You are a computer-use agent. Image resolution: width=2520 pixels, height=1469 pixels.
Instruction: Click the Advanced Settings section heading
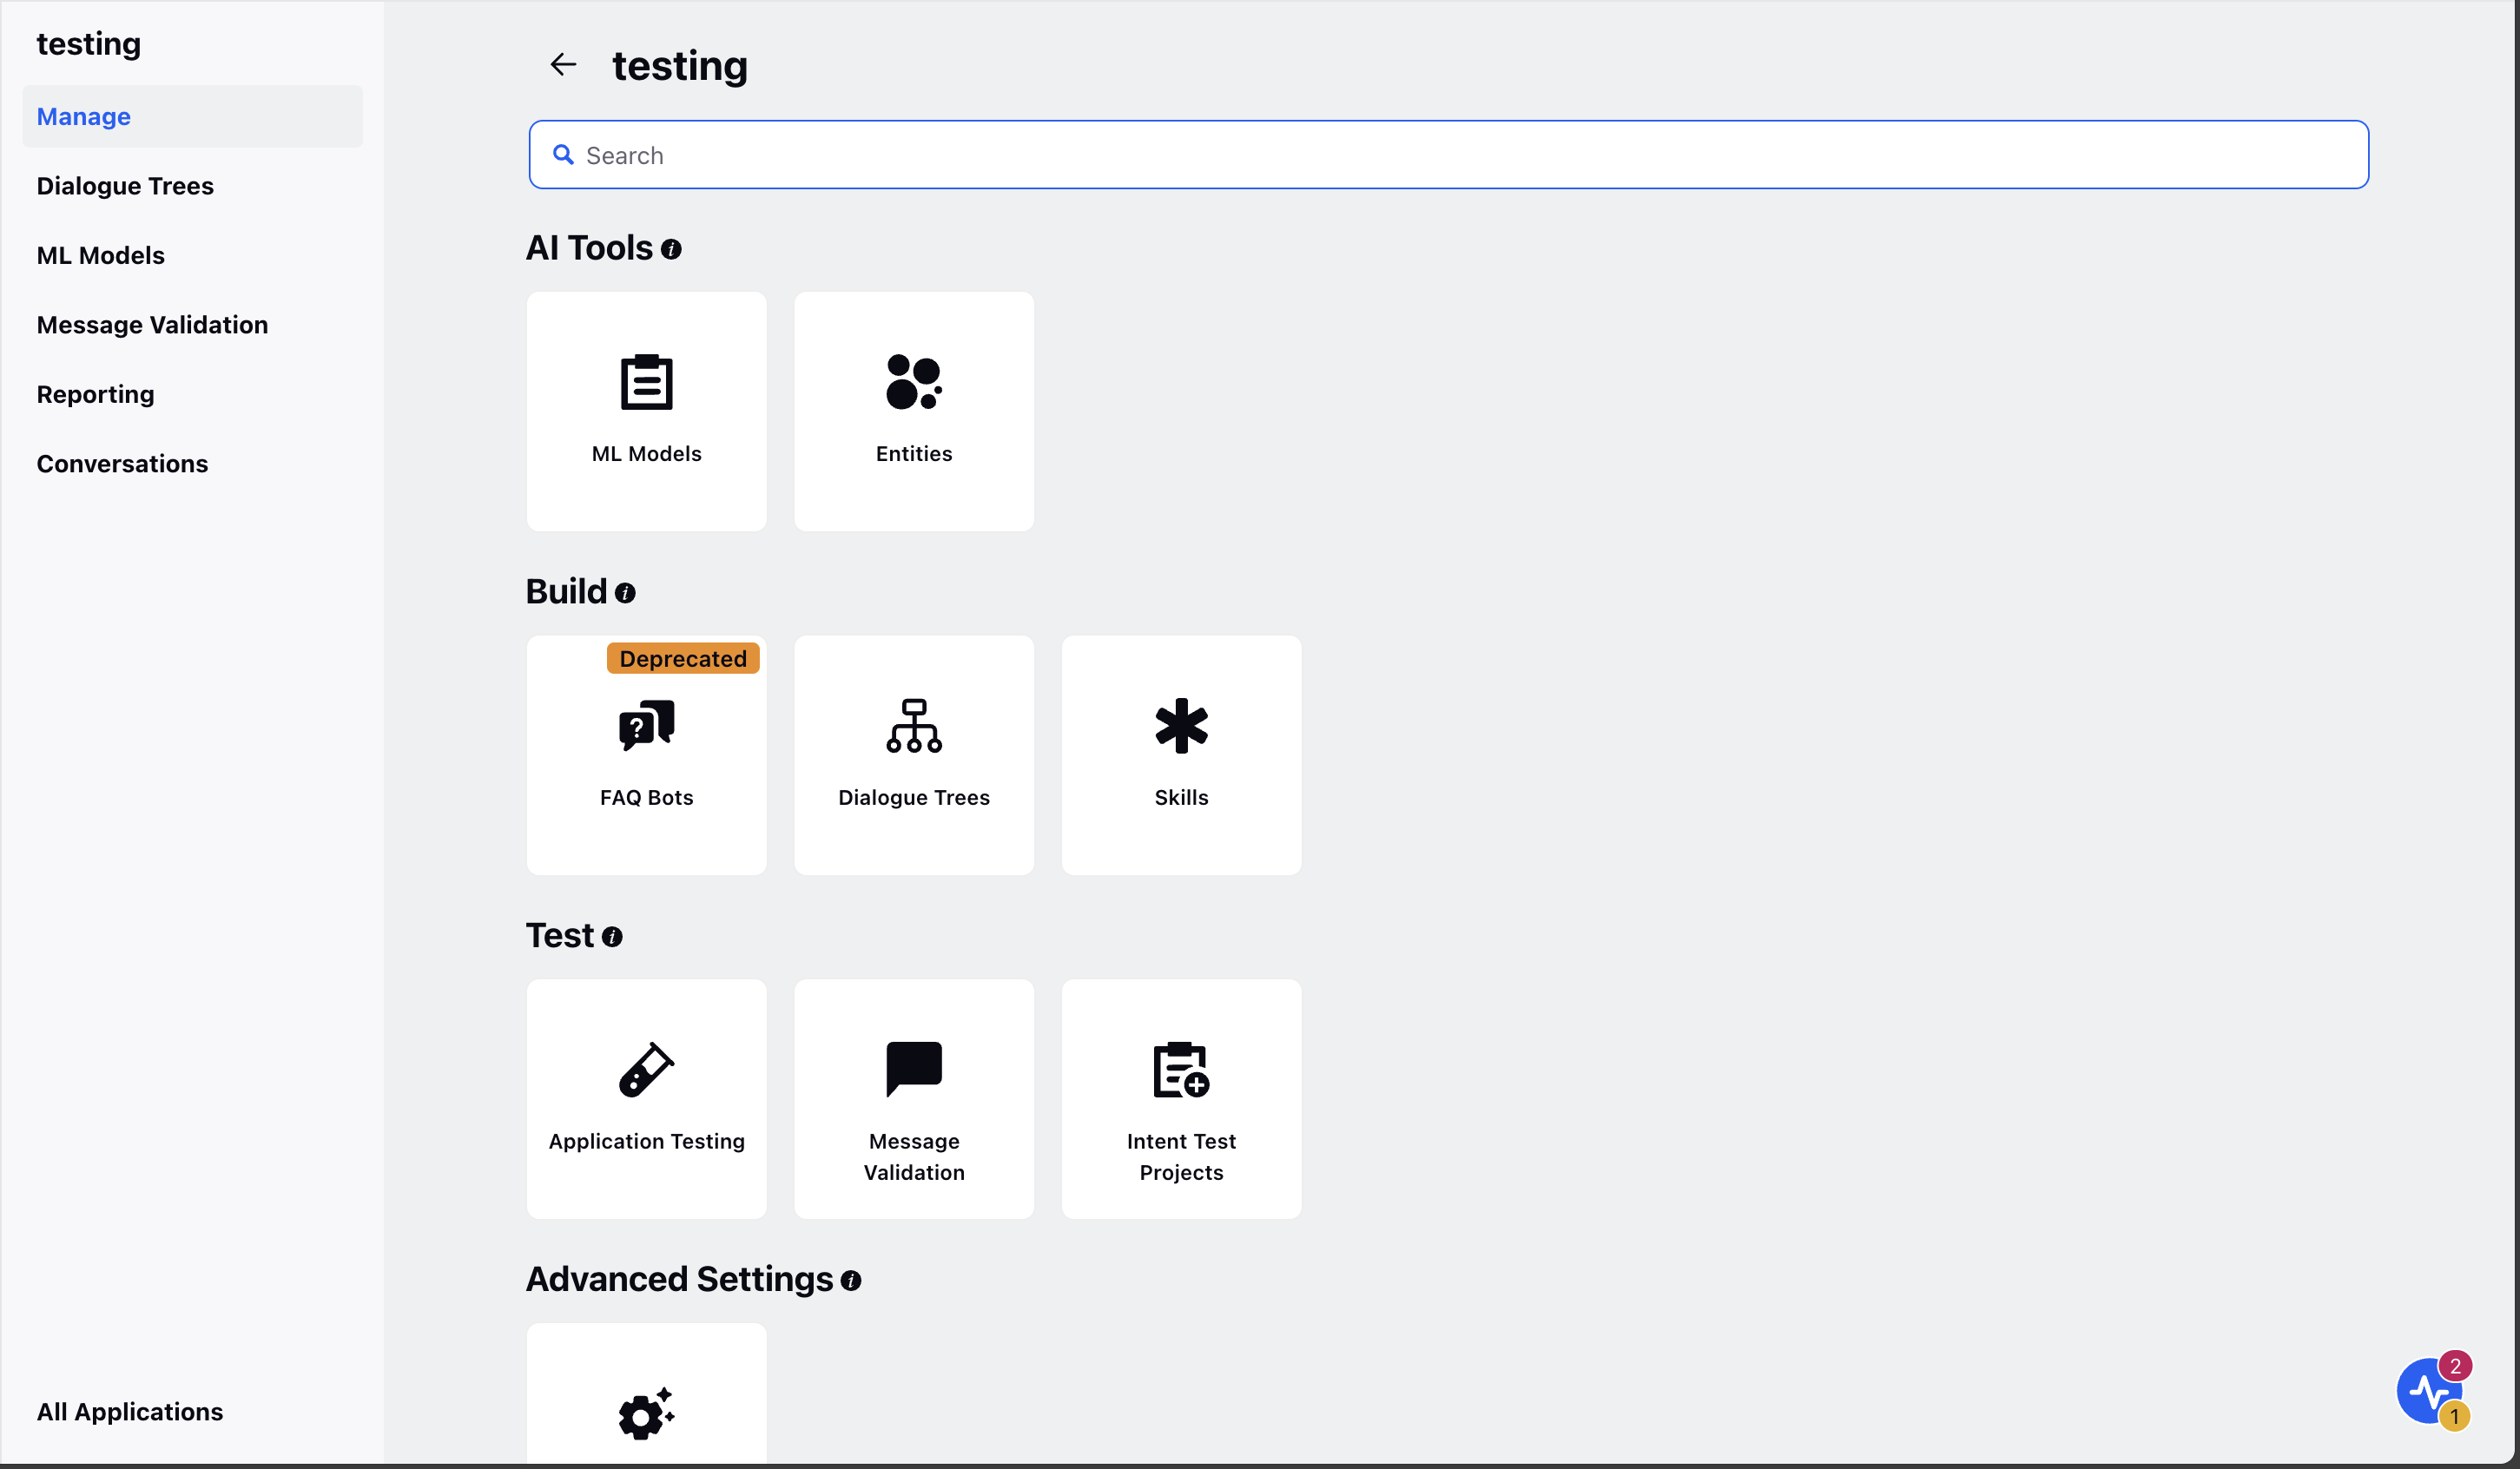point(680,1280)
